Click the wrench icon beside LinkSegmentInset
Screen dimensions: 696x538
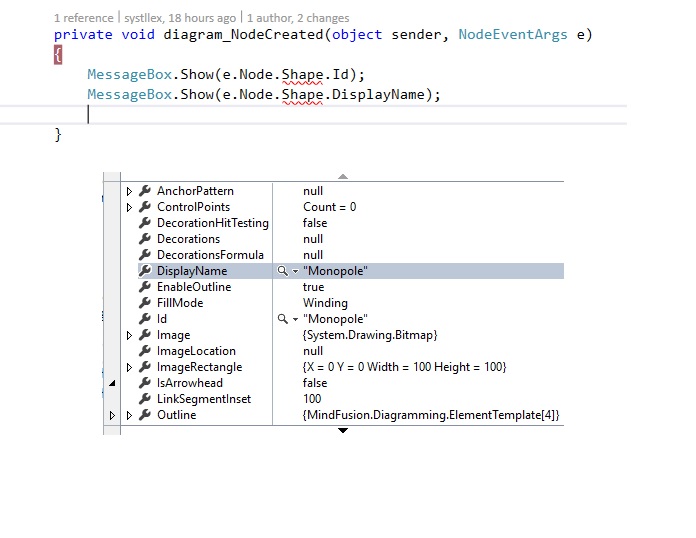[145, 399]
